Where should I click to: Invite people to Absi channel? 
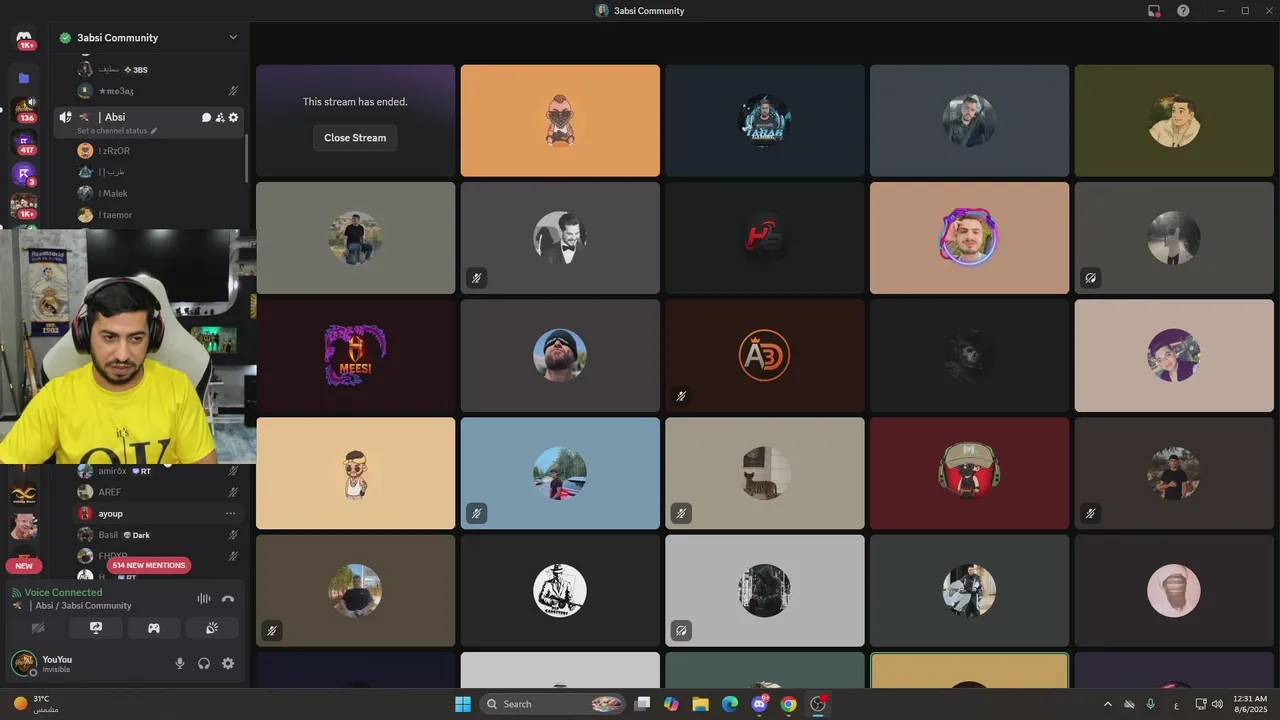click(220, 117)
